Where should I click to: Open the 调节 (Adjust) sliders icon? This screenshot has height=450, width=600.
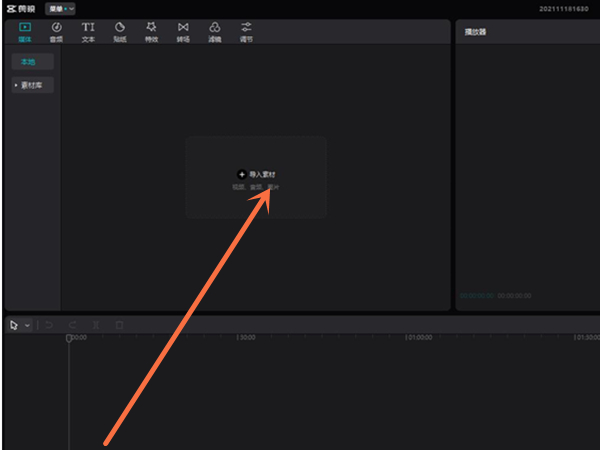pyautogui.click(x=246, y=30)
